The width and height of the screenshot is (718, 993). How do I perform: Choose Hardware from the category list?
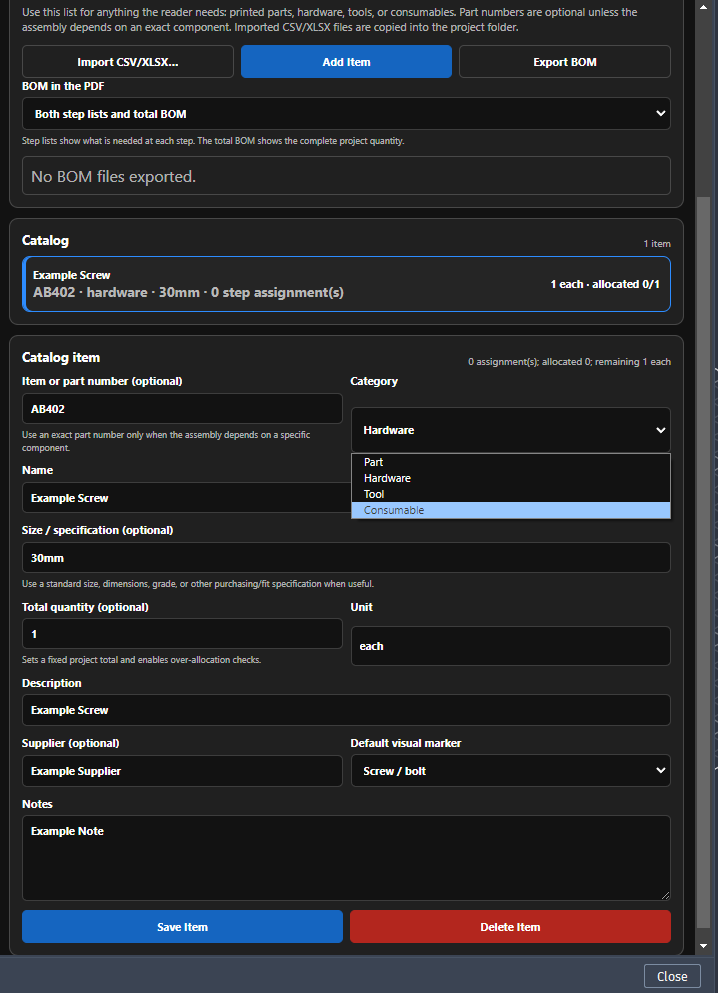click(511, 478)
